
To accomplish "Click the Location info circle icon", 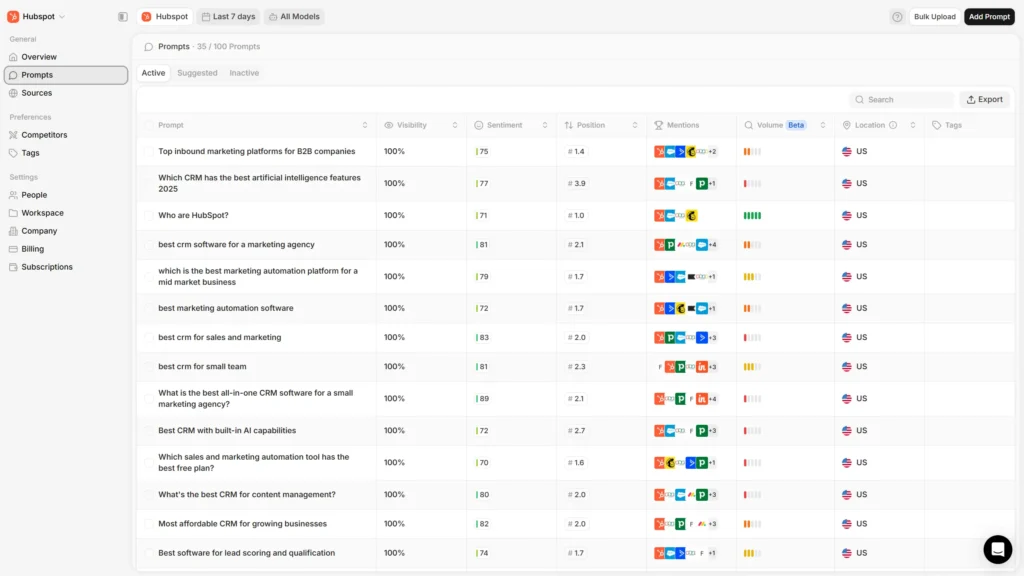I will point(893,125).
